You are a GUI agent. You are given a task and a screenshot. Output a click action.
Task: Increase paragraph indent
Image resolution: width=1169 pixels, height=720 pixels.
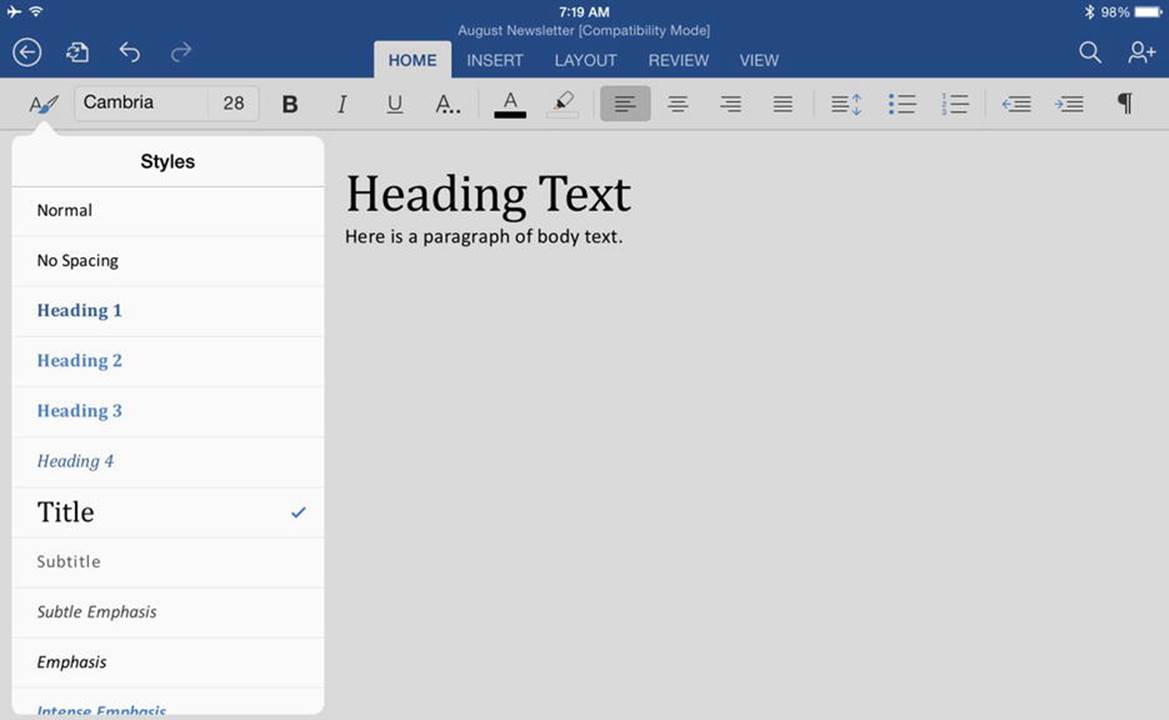click(x=1069, y=104)
